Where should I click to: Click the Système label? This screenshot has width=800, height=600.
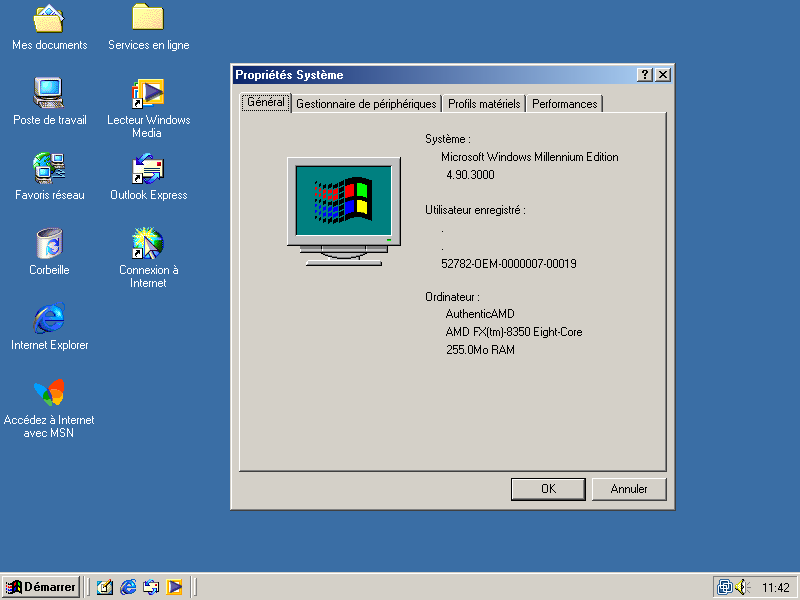point(447,139)
